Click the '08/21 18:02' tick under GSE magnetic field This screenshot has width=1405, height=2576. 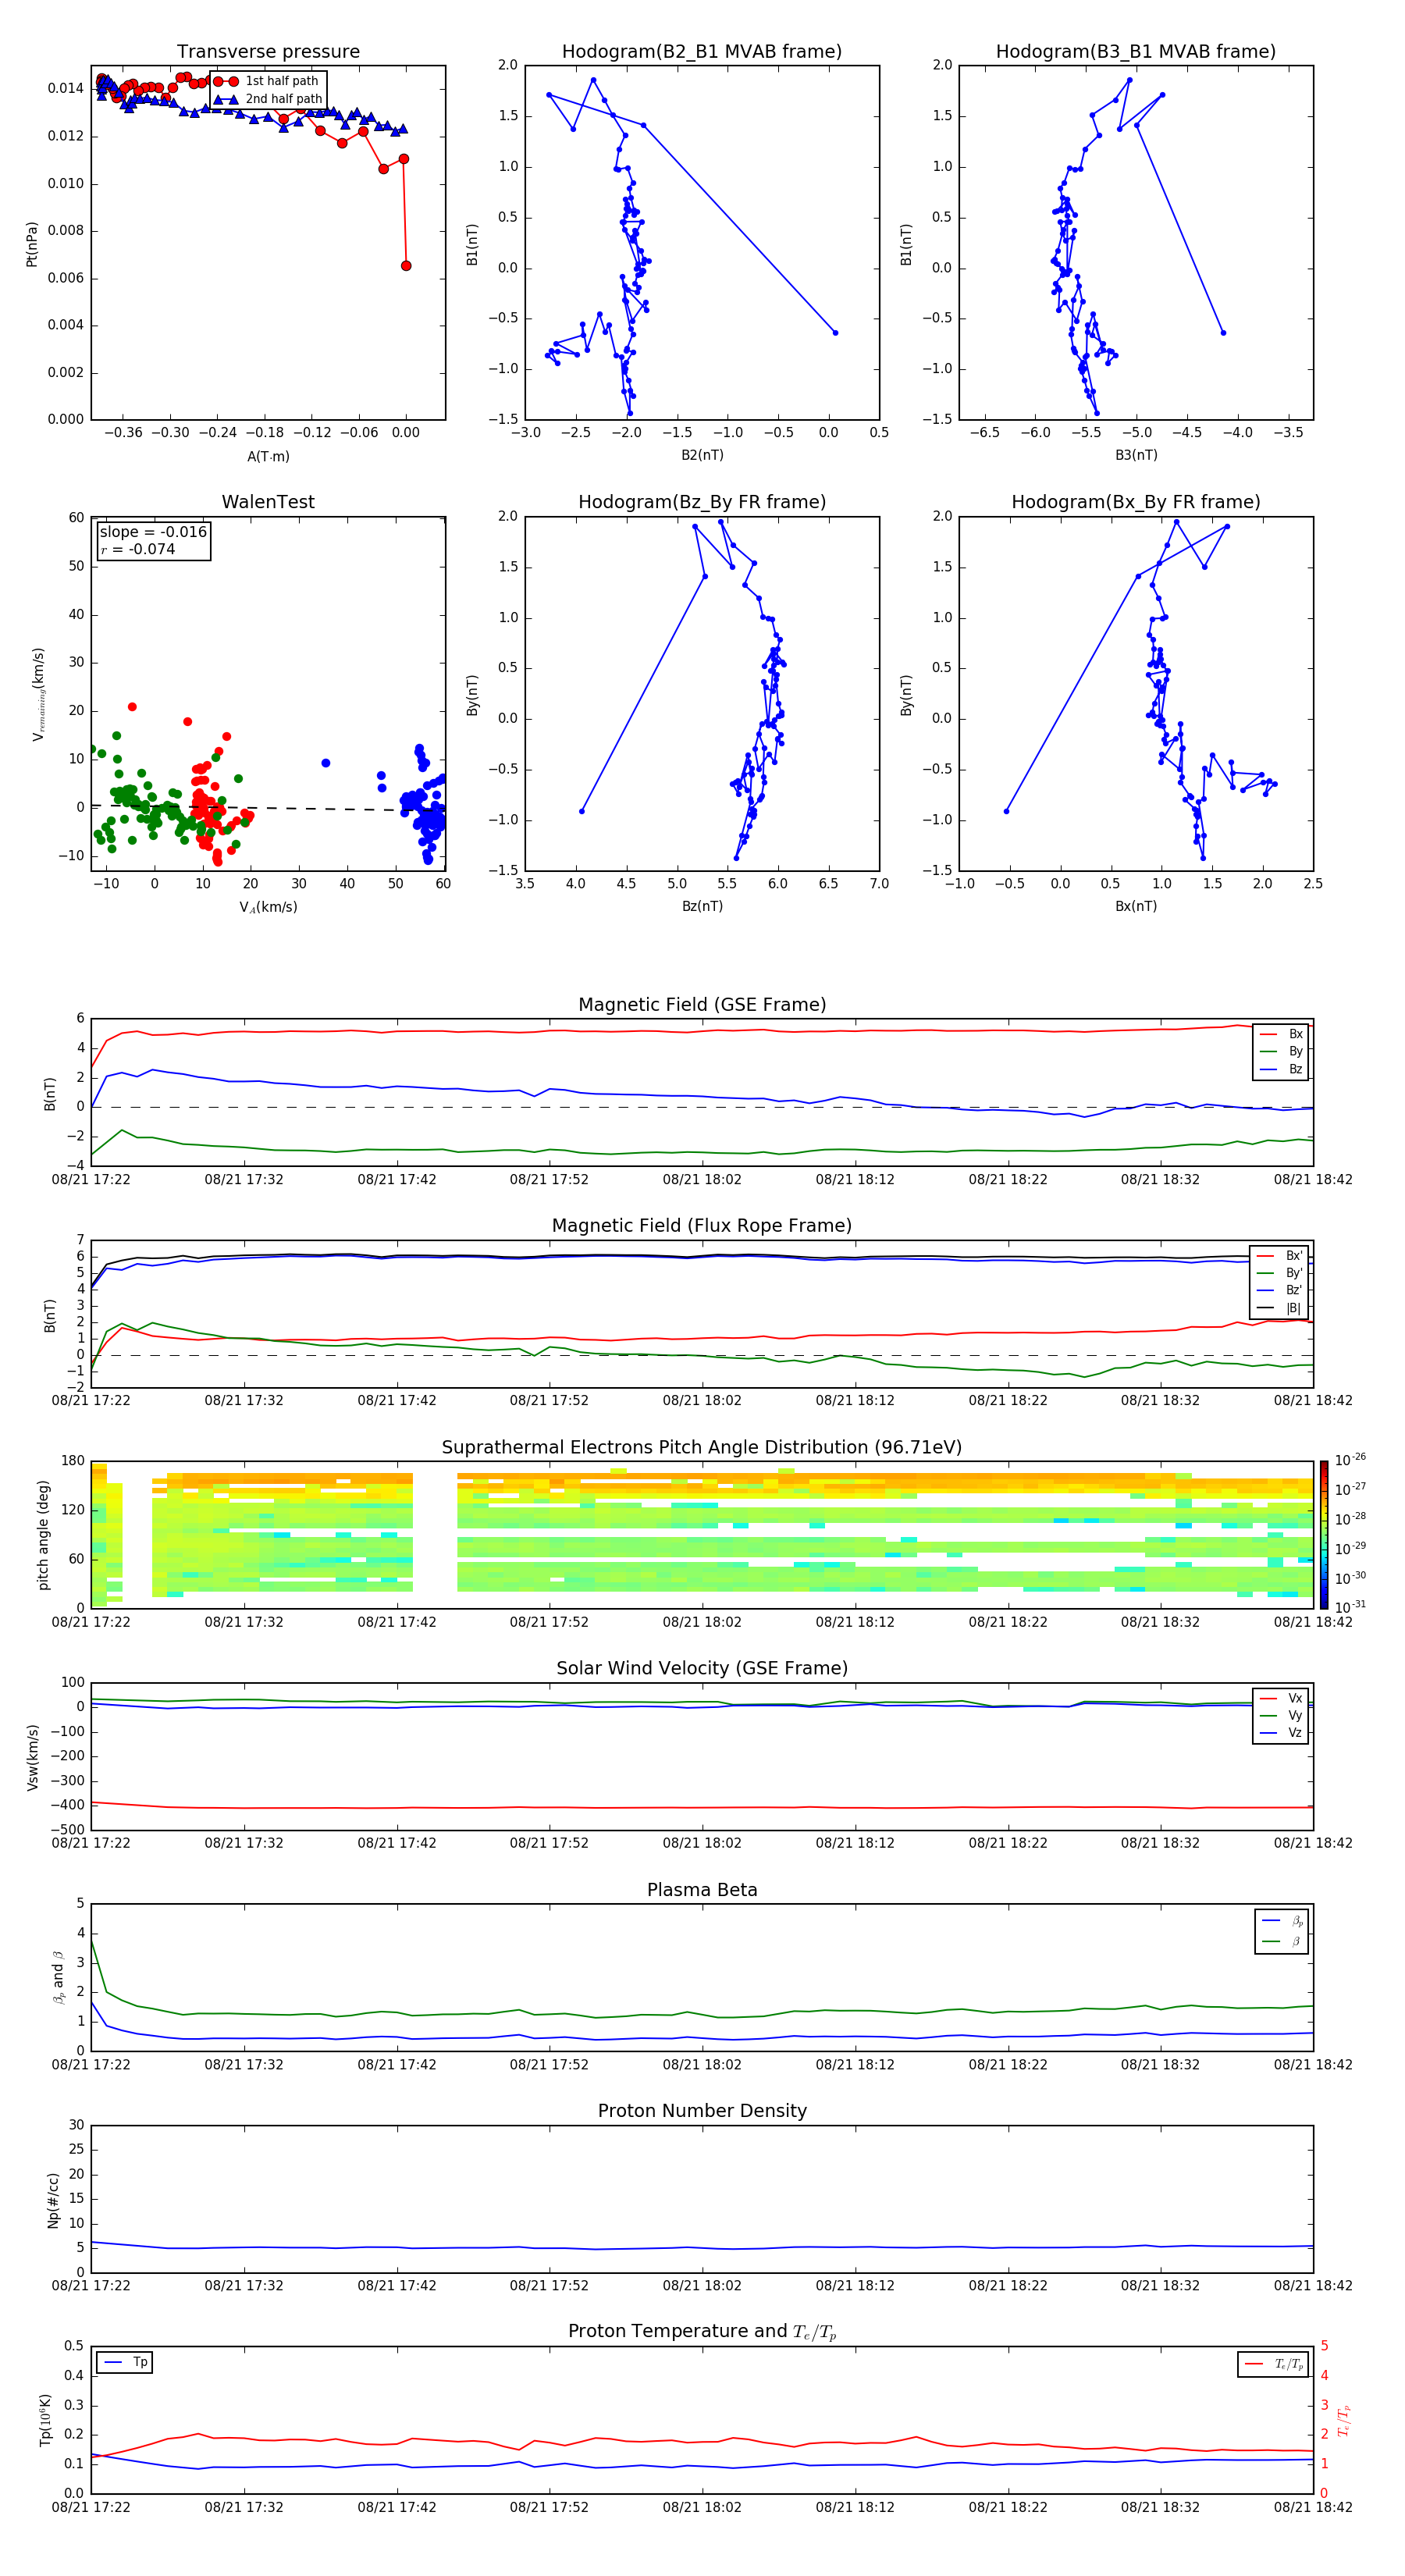click(702, 1180)
